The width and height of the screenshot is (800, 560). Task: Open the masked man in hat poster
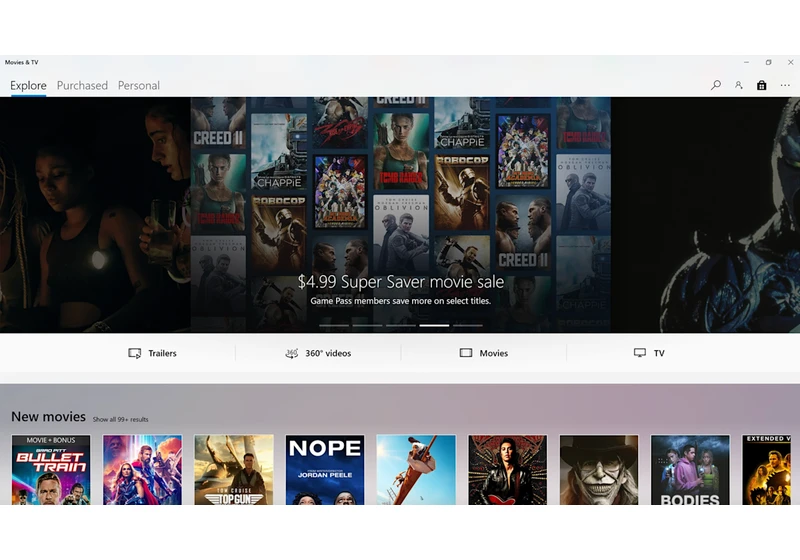[x=599, y=470]
